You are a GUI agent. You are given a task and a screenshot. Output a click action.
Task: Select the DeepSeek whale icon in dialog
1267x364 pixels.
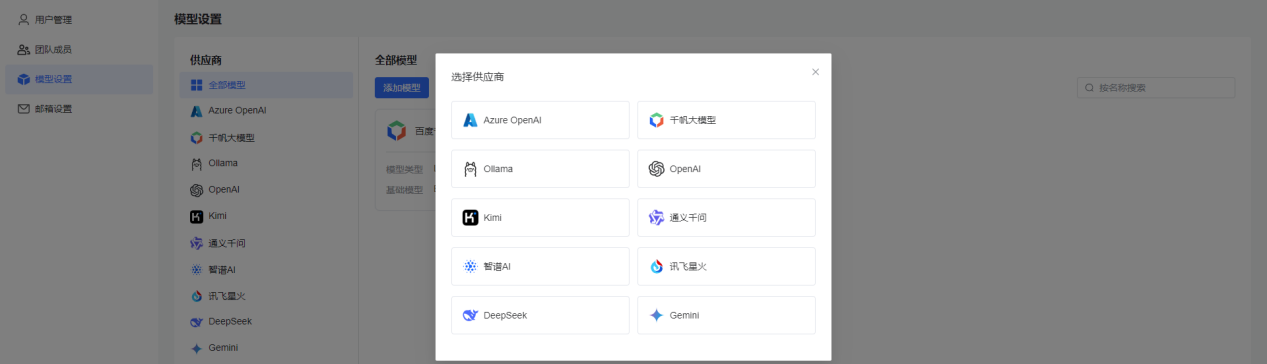coord(470,315)
